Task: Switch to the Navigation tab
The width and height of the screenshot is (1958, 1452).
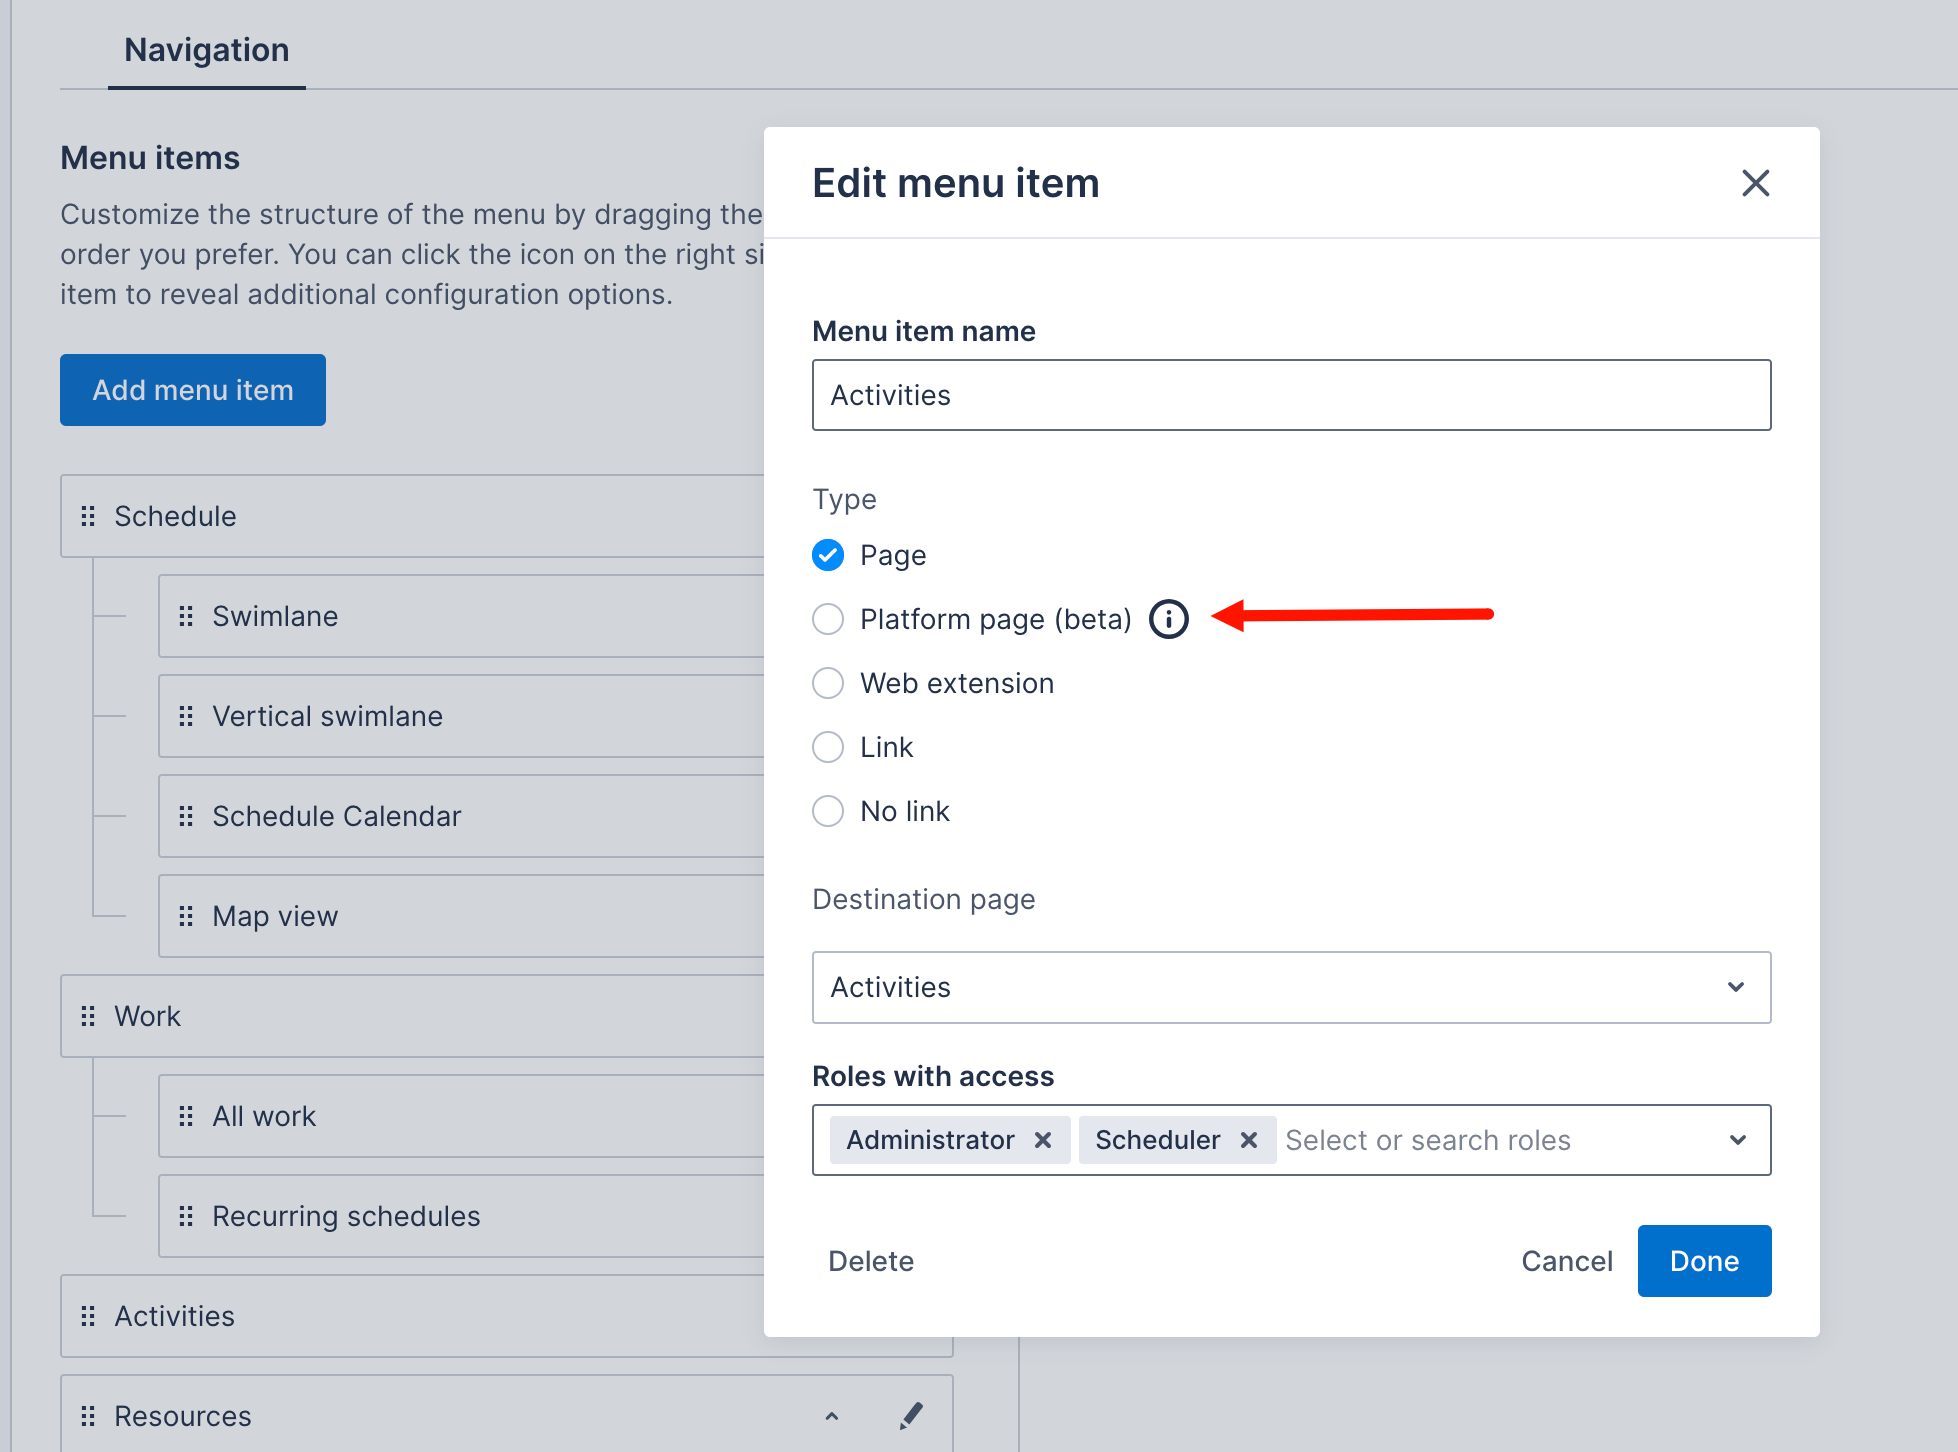Action: pyautogui.click(x=206, y=49)
